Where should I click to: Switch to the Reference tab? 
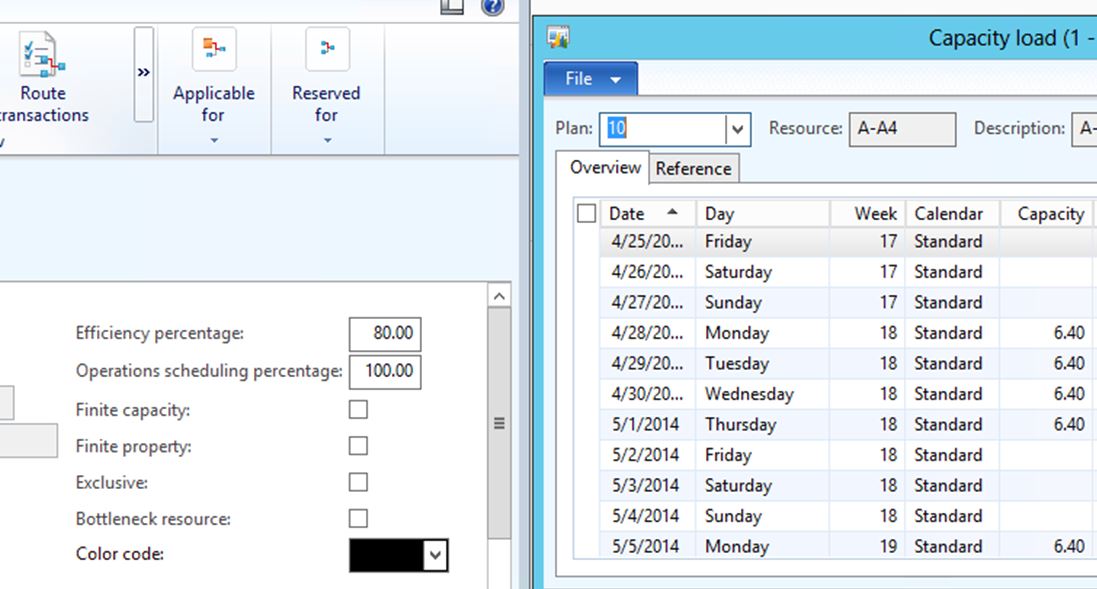pos(693,168)
